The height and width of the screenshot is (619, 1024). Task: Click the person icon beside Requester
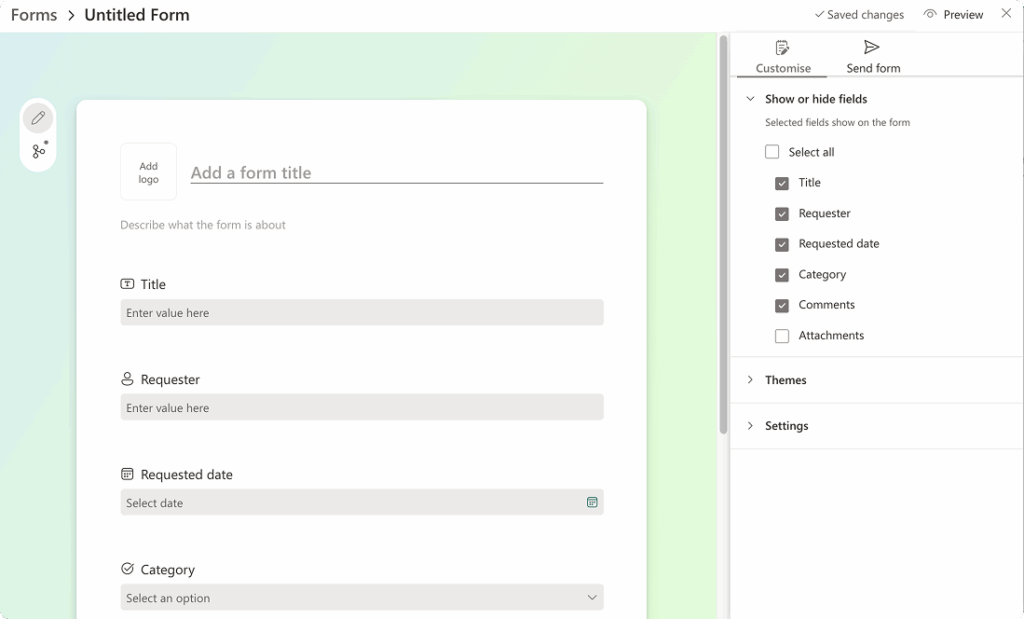[126, 379]
